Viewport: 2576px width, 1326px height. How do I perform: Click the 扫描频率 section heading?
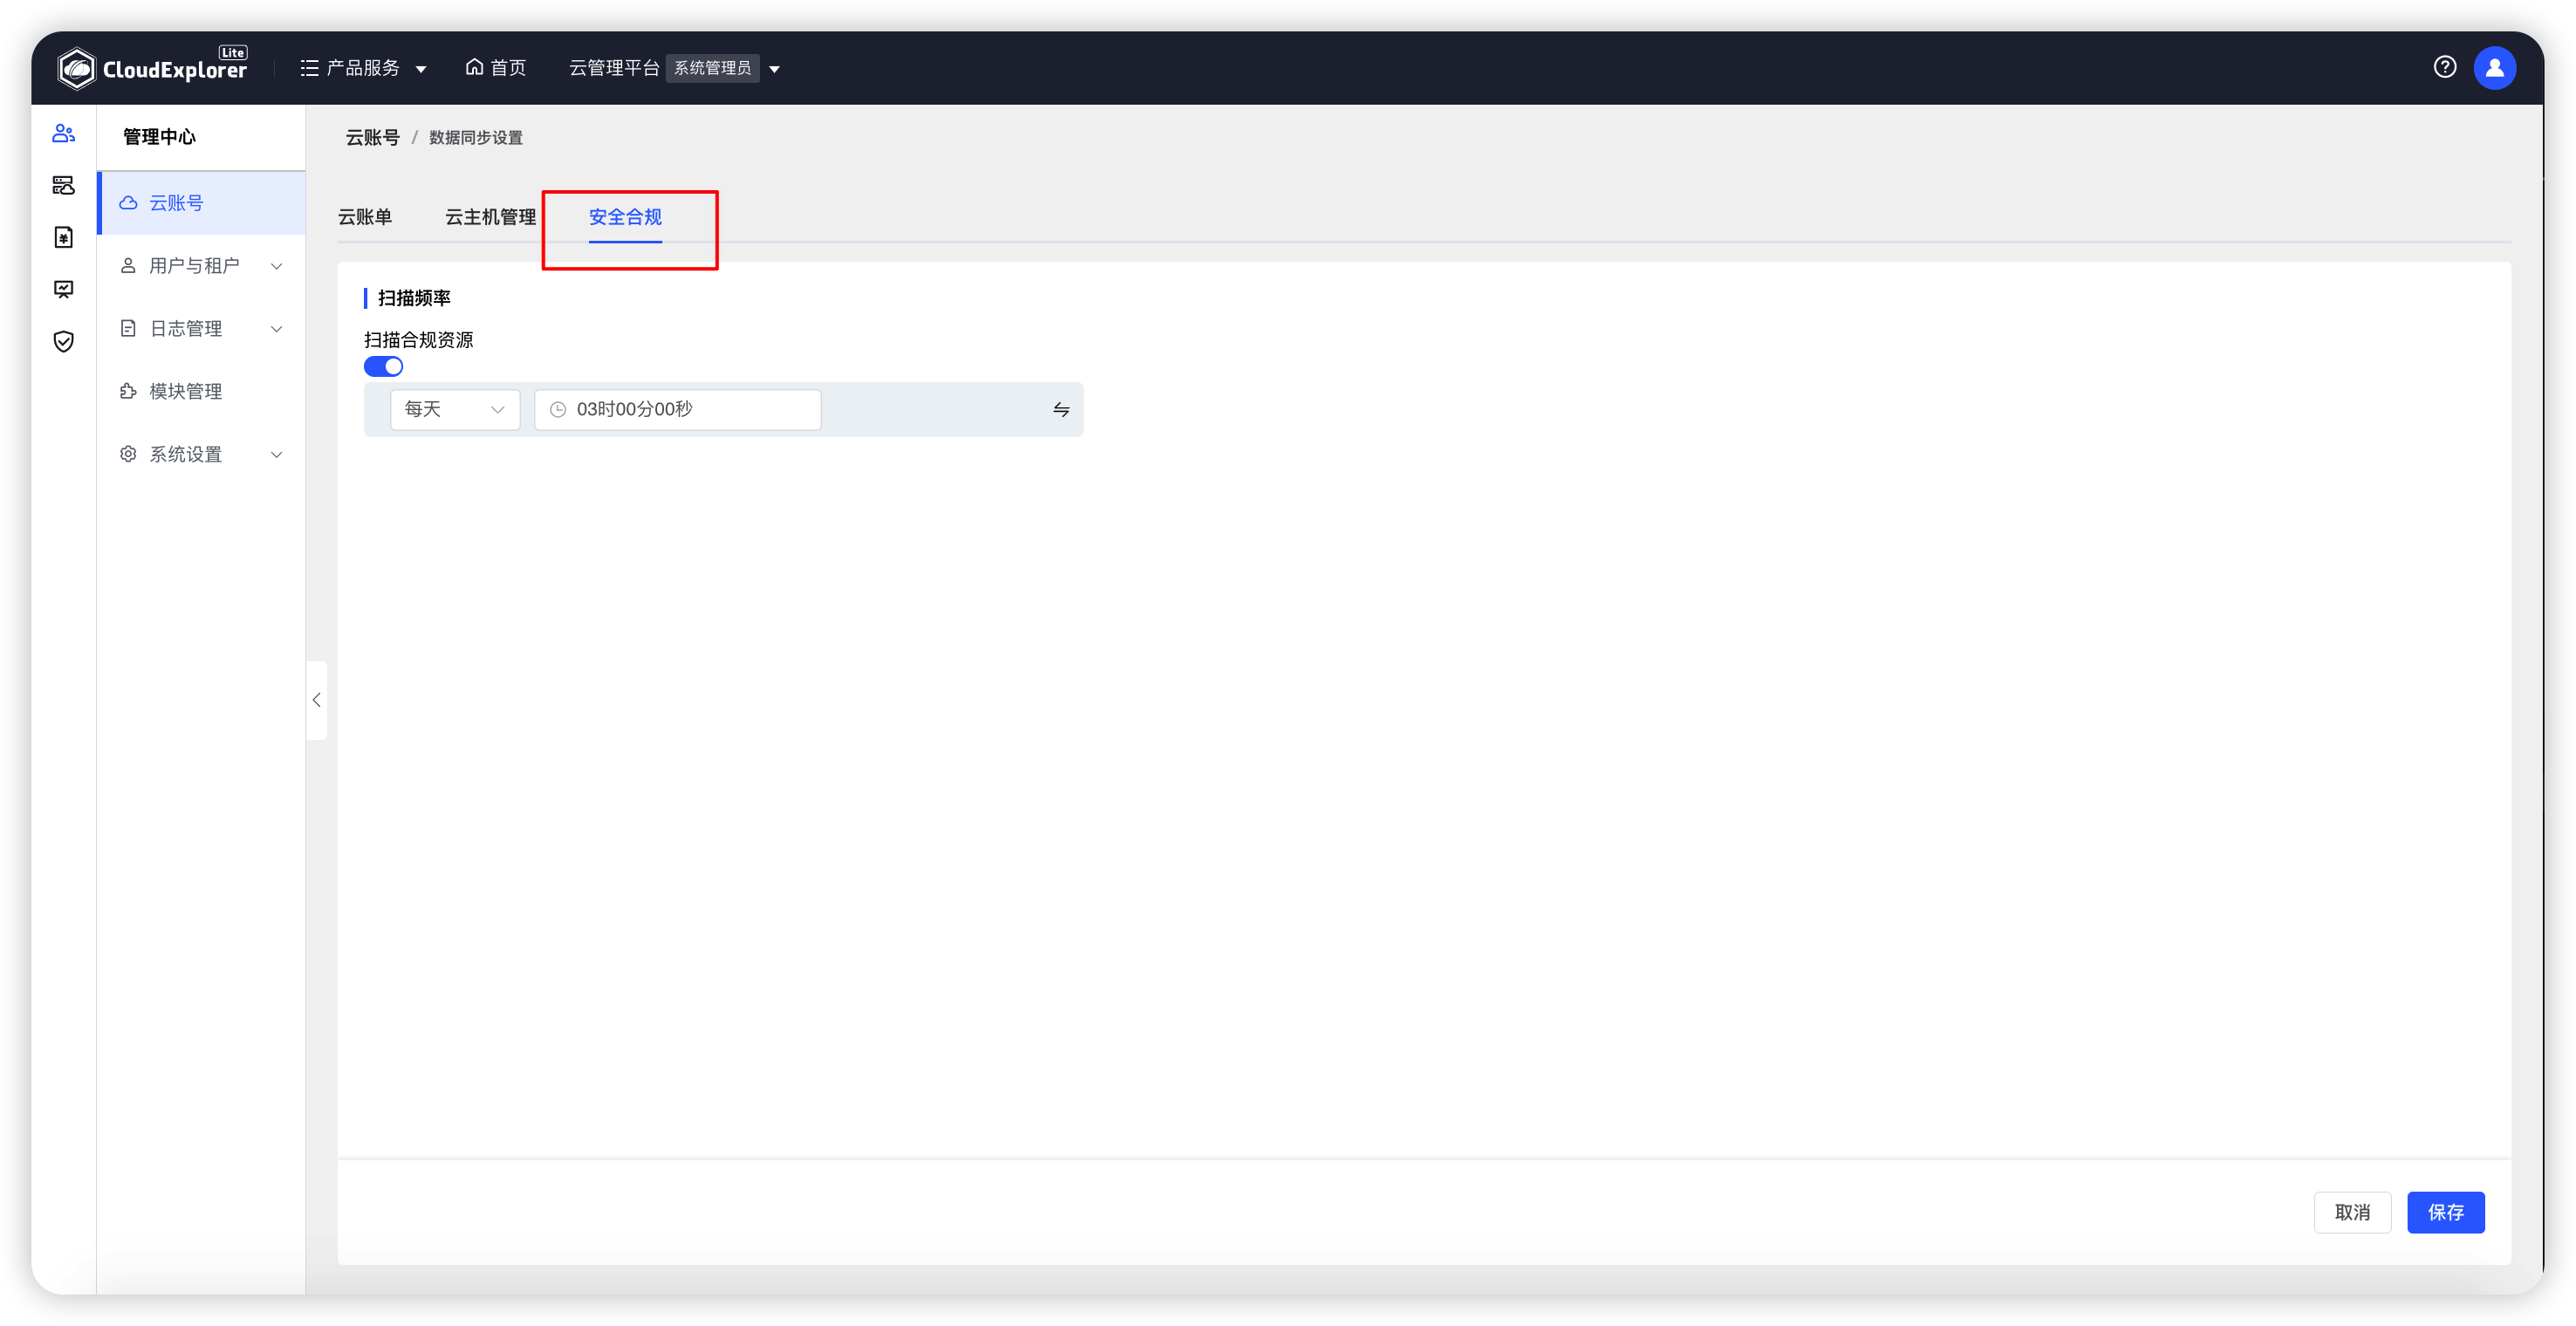point(414,298)
